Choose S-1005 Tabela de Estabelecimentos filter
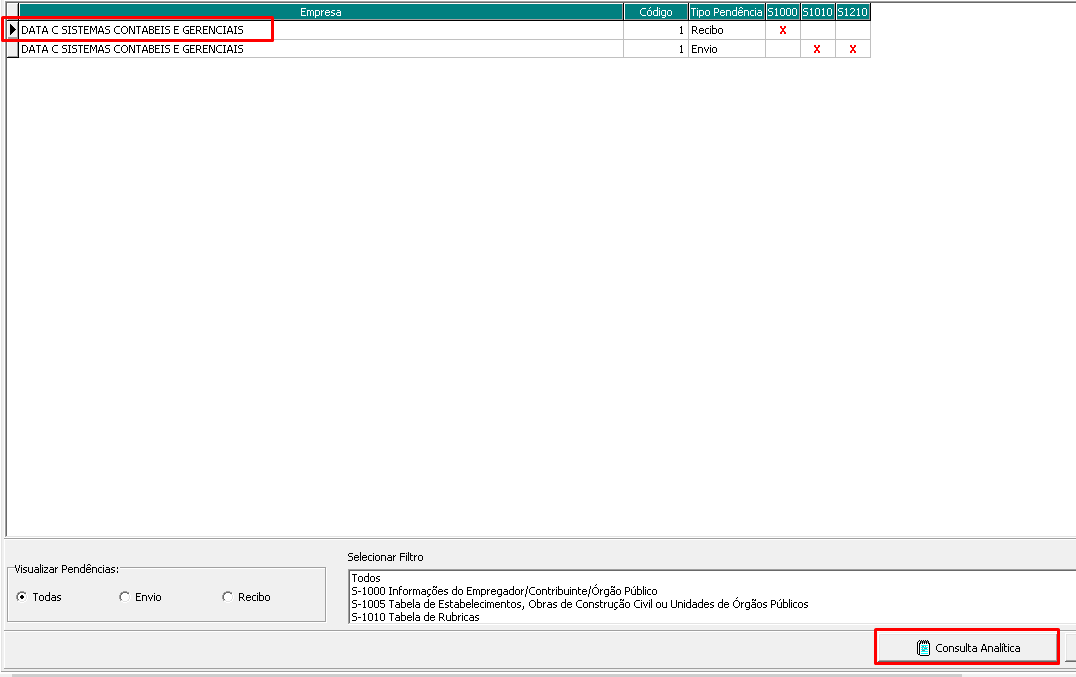 [580, 604]
